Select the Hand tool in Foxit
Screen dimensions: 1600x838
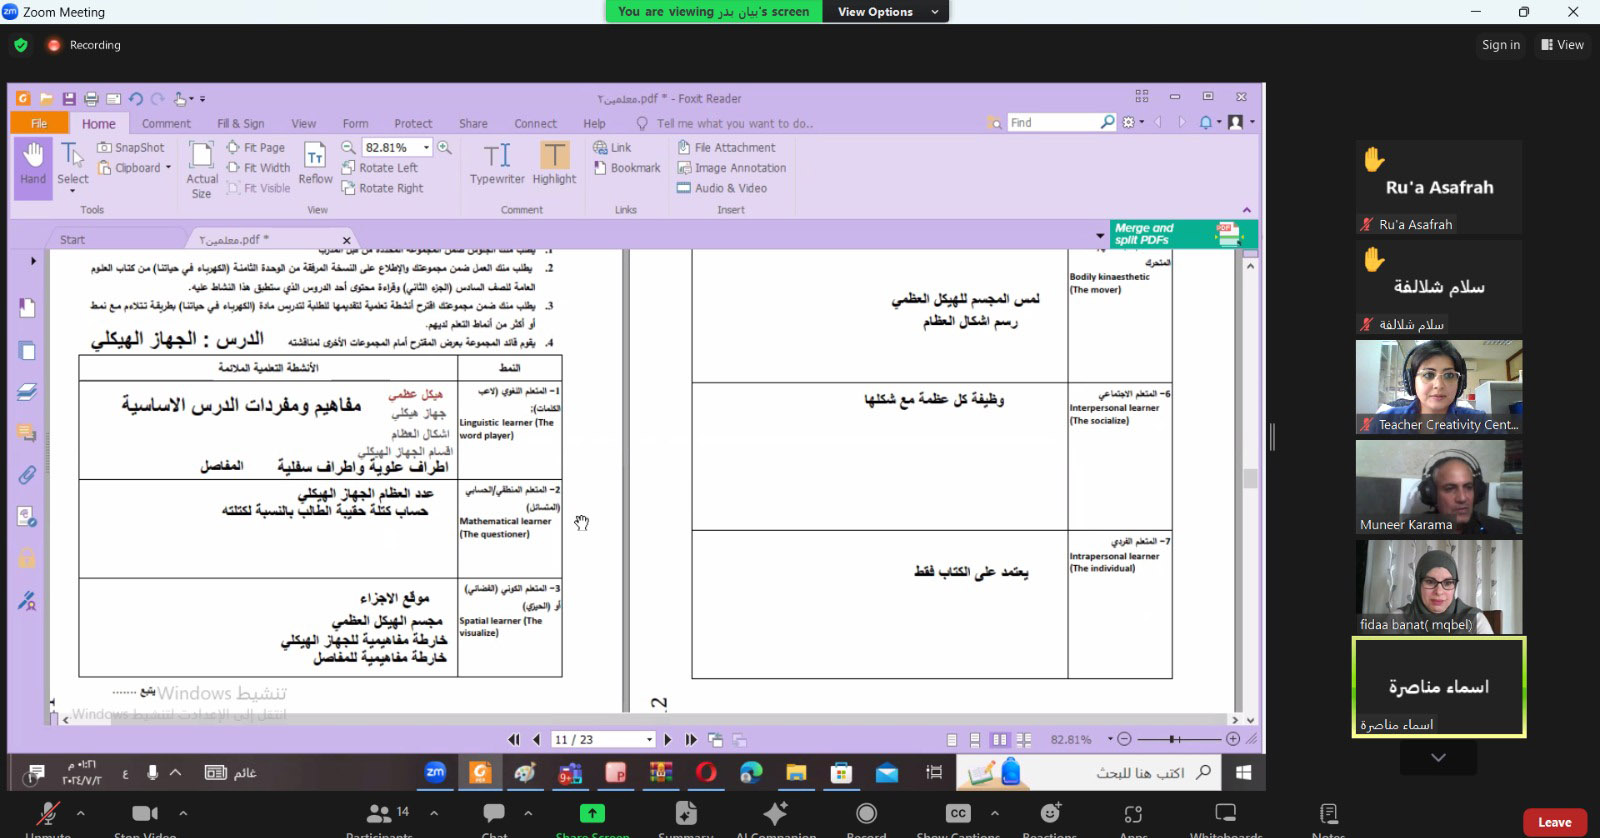pyautogui.click(x=33, y=163)
